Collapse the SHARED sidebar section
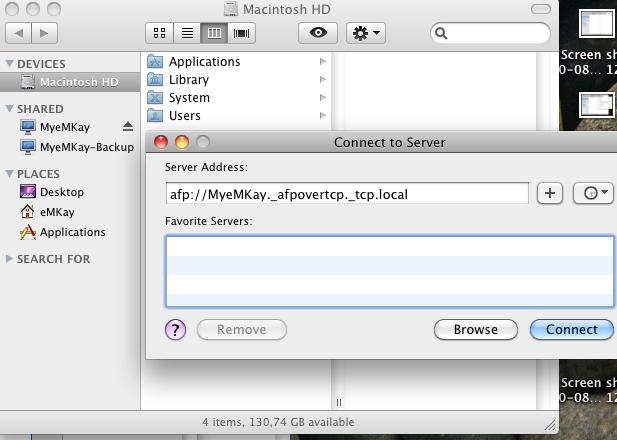 click(x=9, y=109)
